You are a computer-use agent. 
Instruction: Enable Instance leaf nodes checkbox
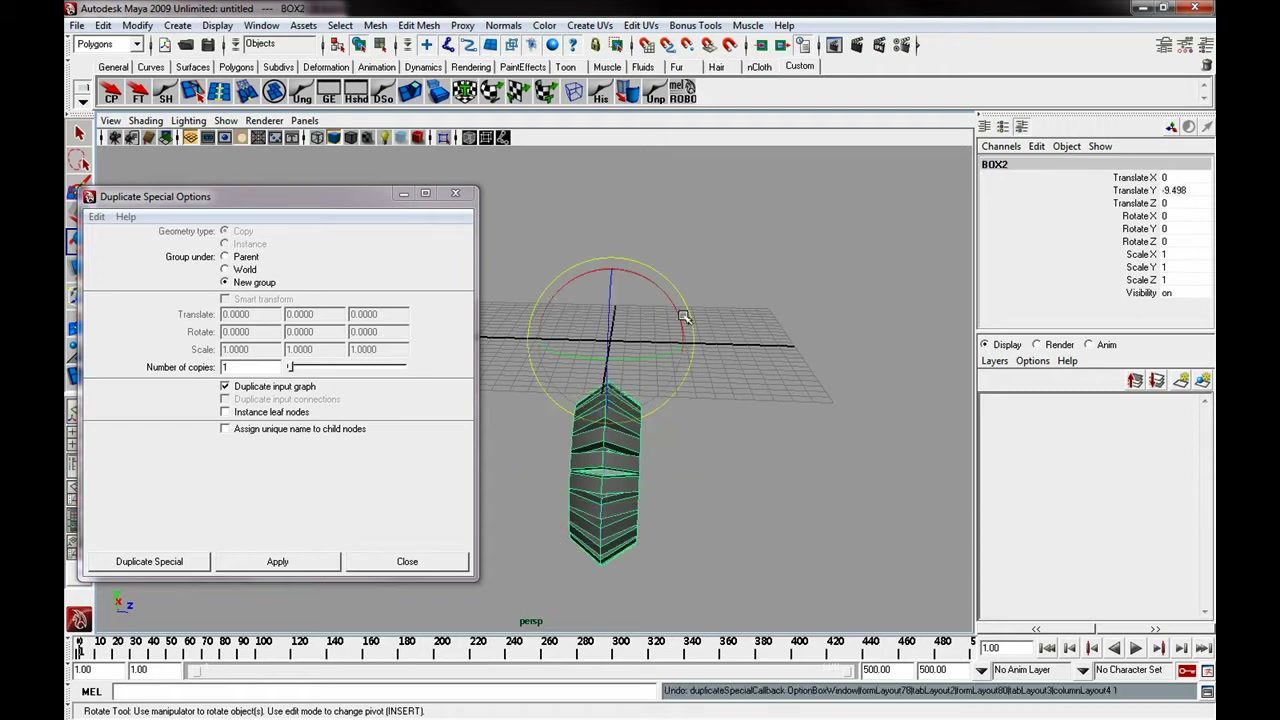click(225, 412)
